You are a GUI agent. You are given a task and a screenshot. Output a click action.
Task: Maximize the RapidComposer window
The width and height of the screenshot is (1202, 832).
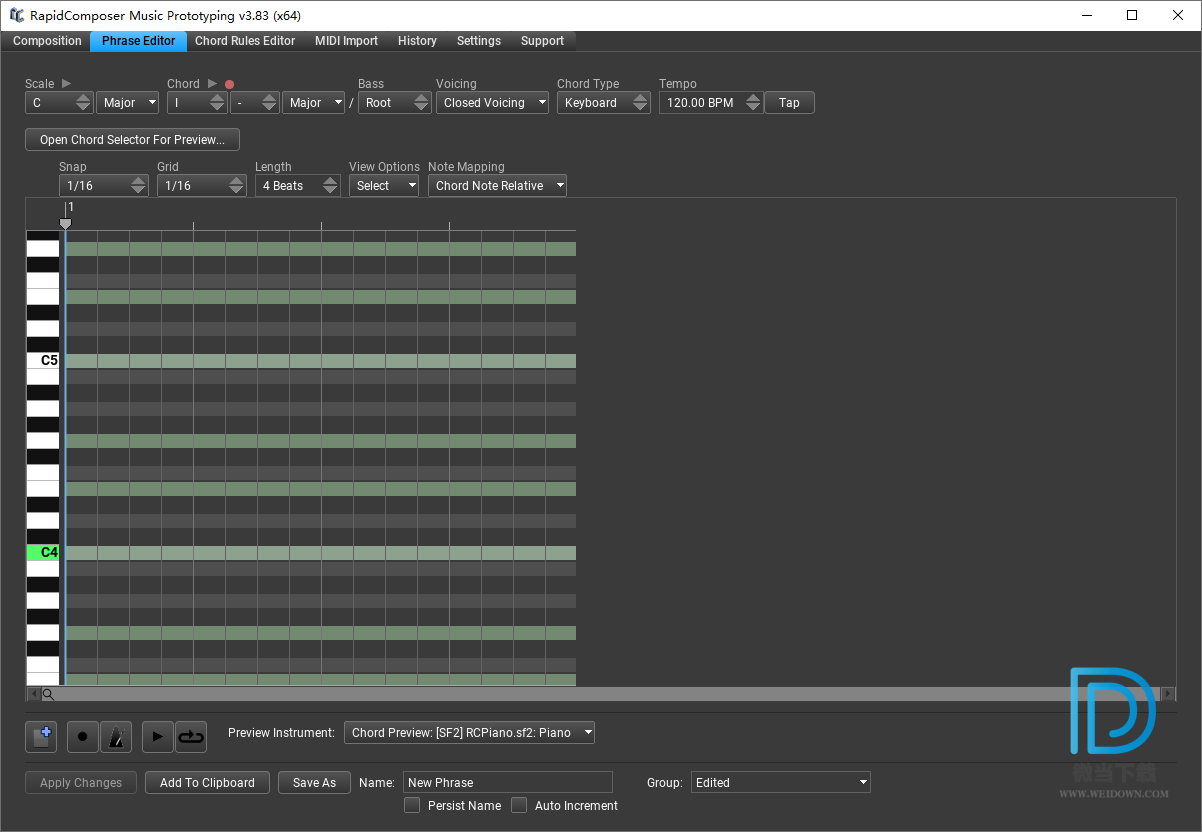[x=1131, y=15]
